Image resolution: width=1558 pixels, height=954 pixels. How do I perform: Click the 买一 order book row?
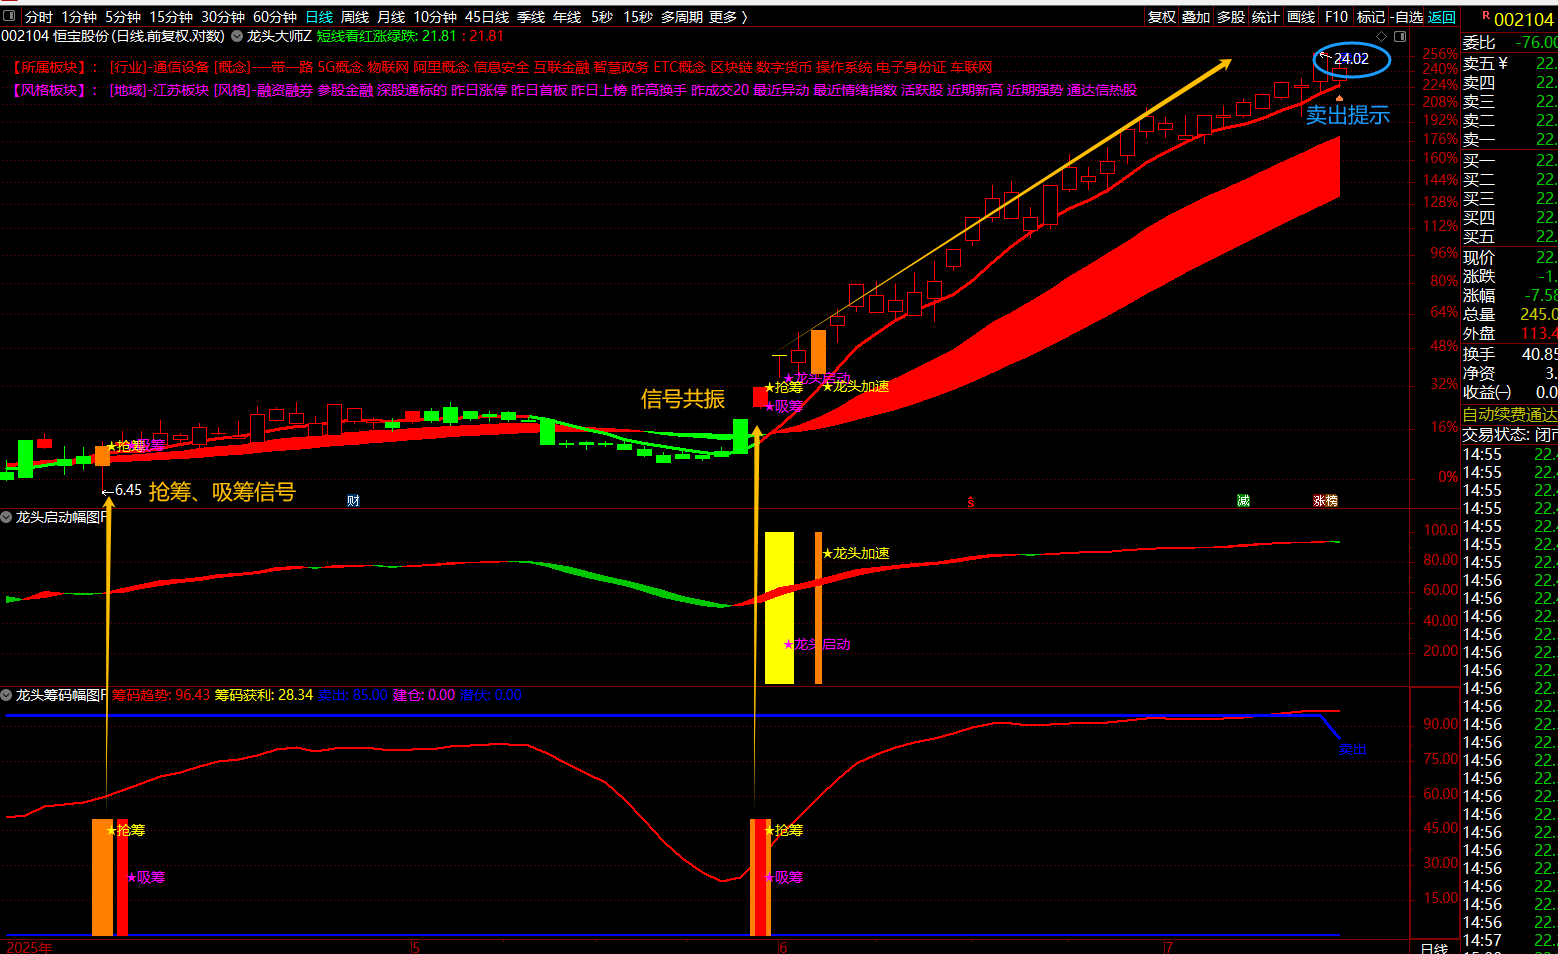(x=1510, y=161)
